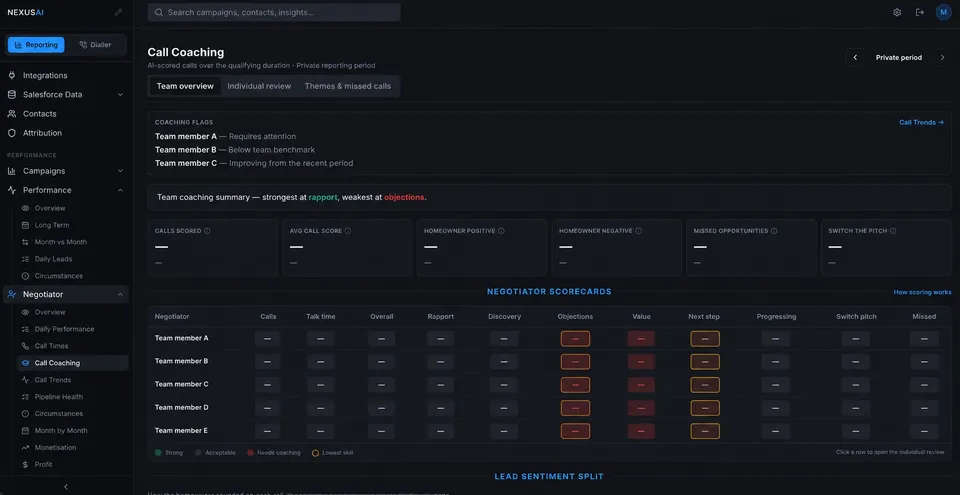Click Team member D Next step cell

(x=705, y=408)
